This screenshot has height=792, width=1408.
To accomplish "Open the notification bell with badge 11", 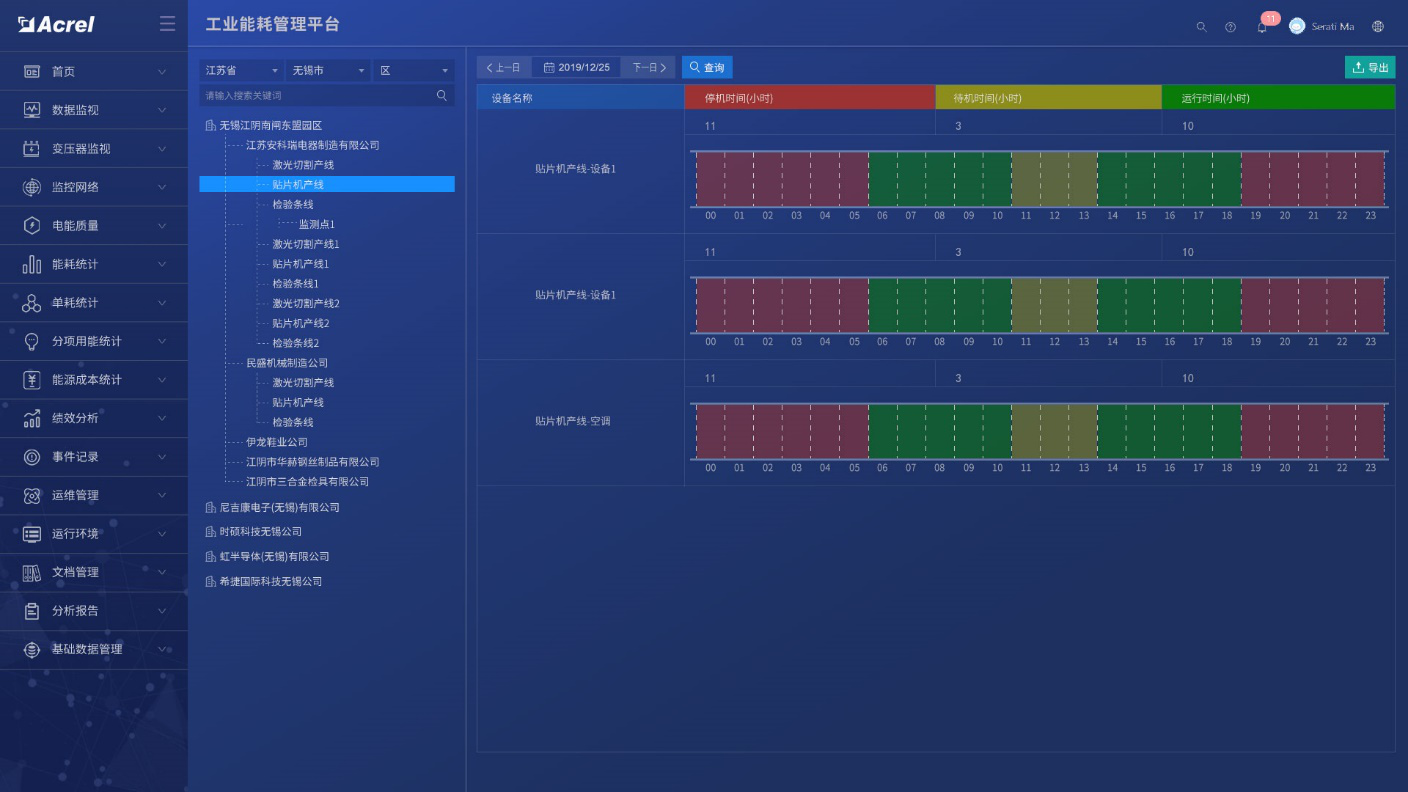I will (x=1262, y=27).
